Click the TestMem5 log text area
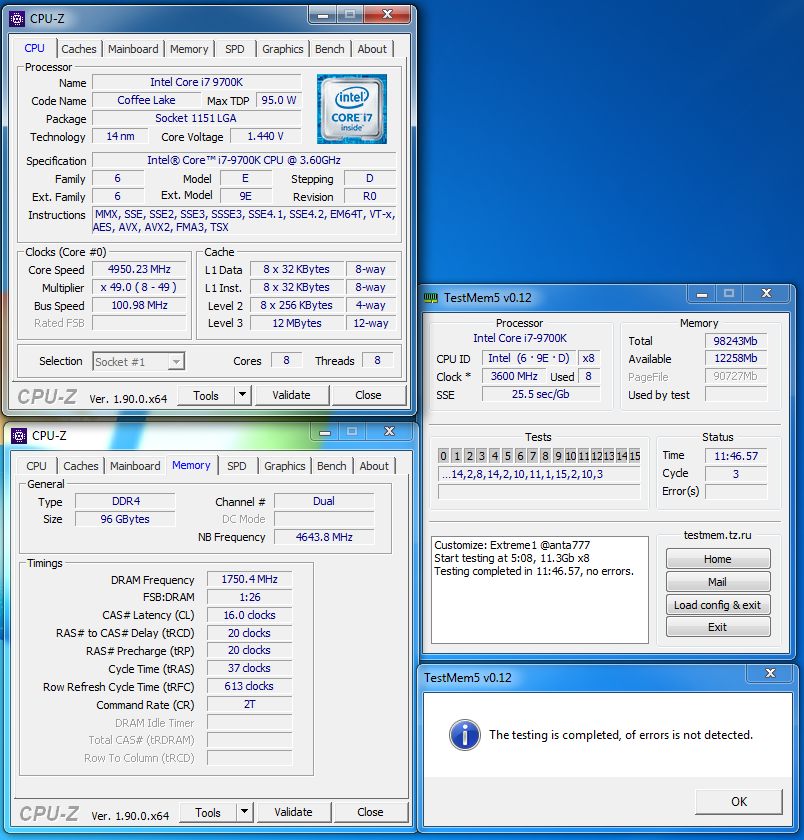 pos(539,589)
